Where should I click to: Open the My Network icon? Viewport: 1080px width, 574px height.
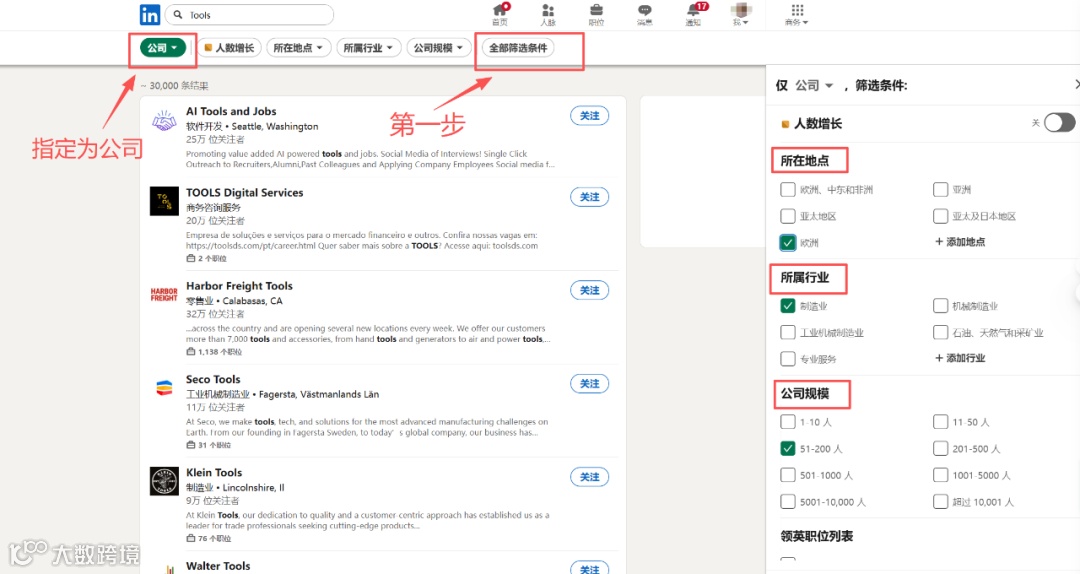click(548, 14)
